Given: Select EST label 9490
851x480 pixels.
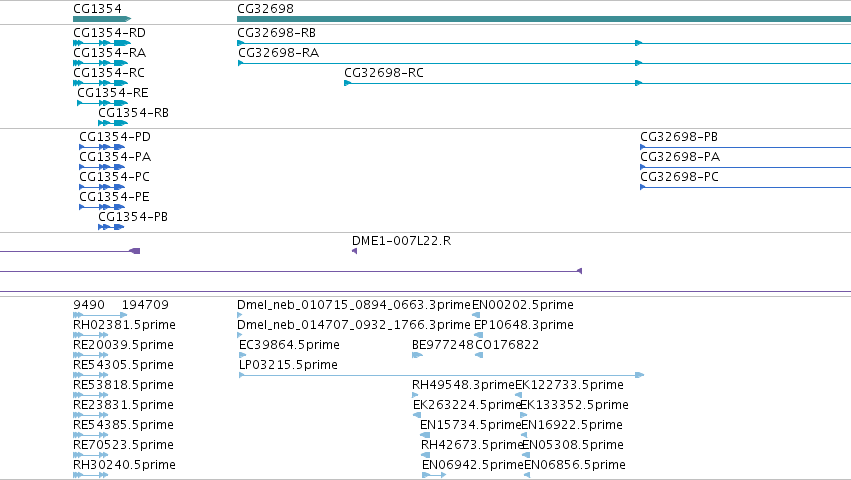Looking at the screenshot, I should coord(89,305).
